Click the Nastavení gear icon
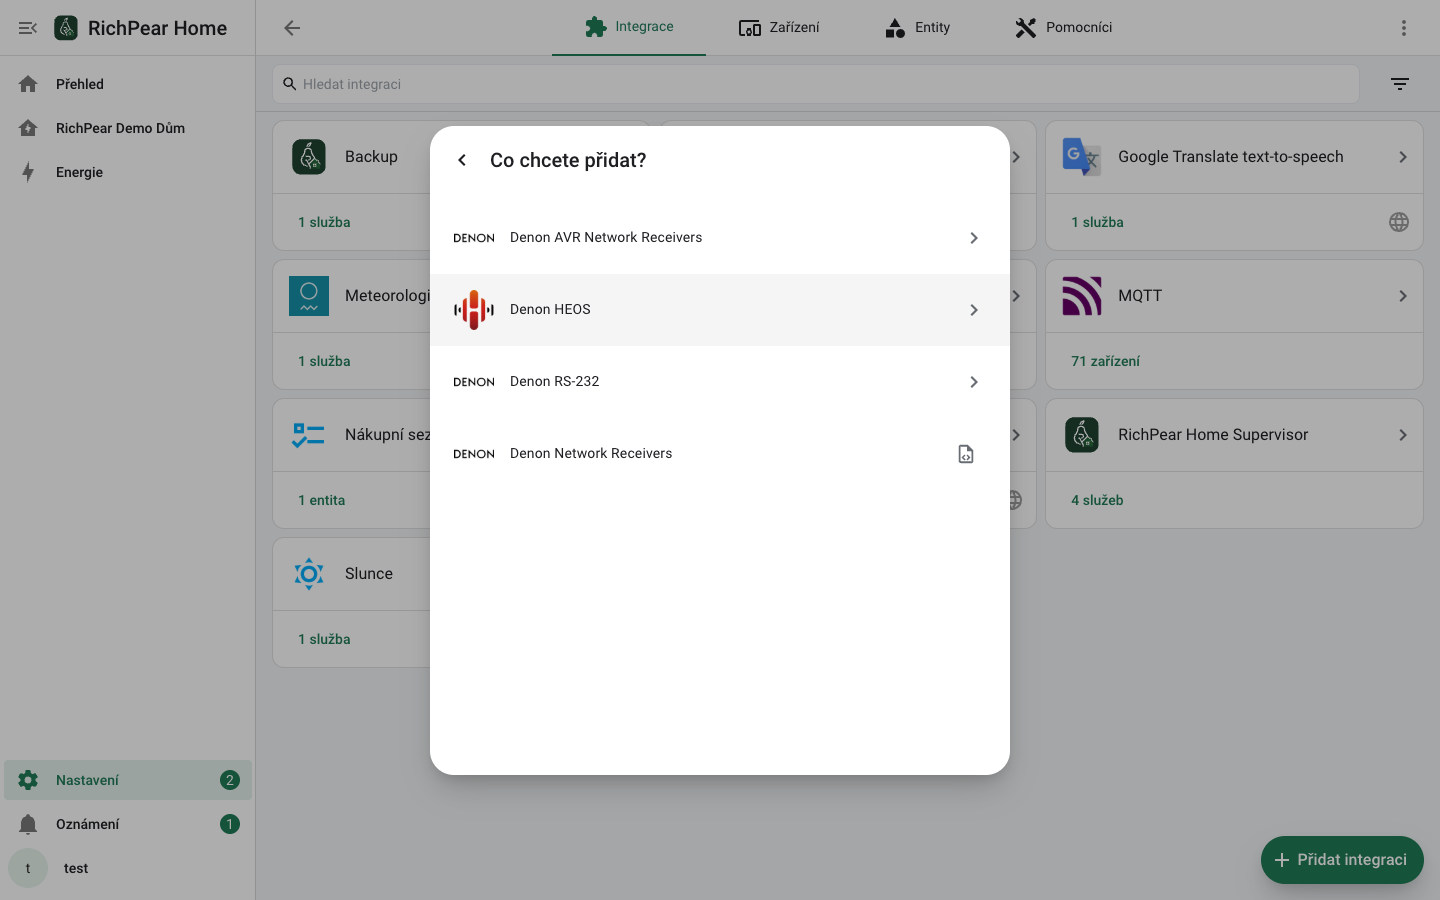The width and height of the screenshot is (1440, 900). (x=28, y=780)
